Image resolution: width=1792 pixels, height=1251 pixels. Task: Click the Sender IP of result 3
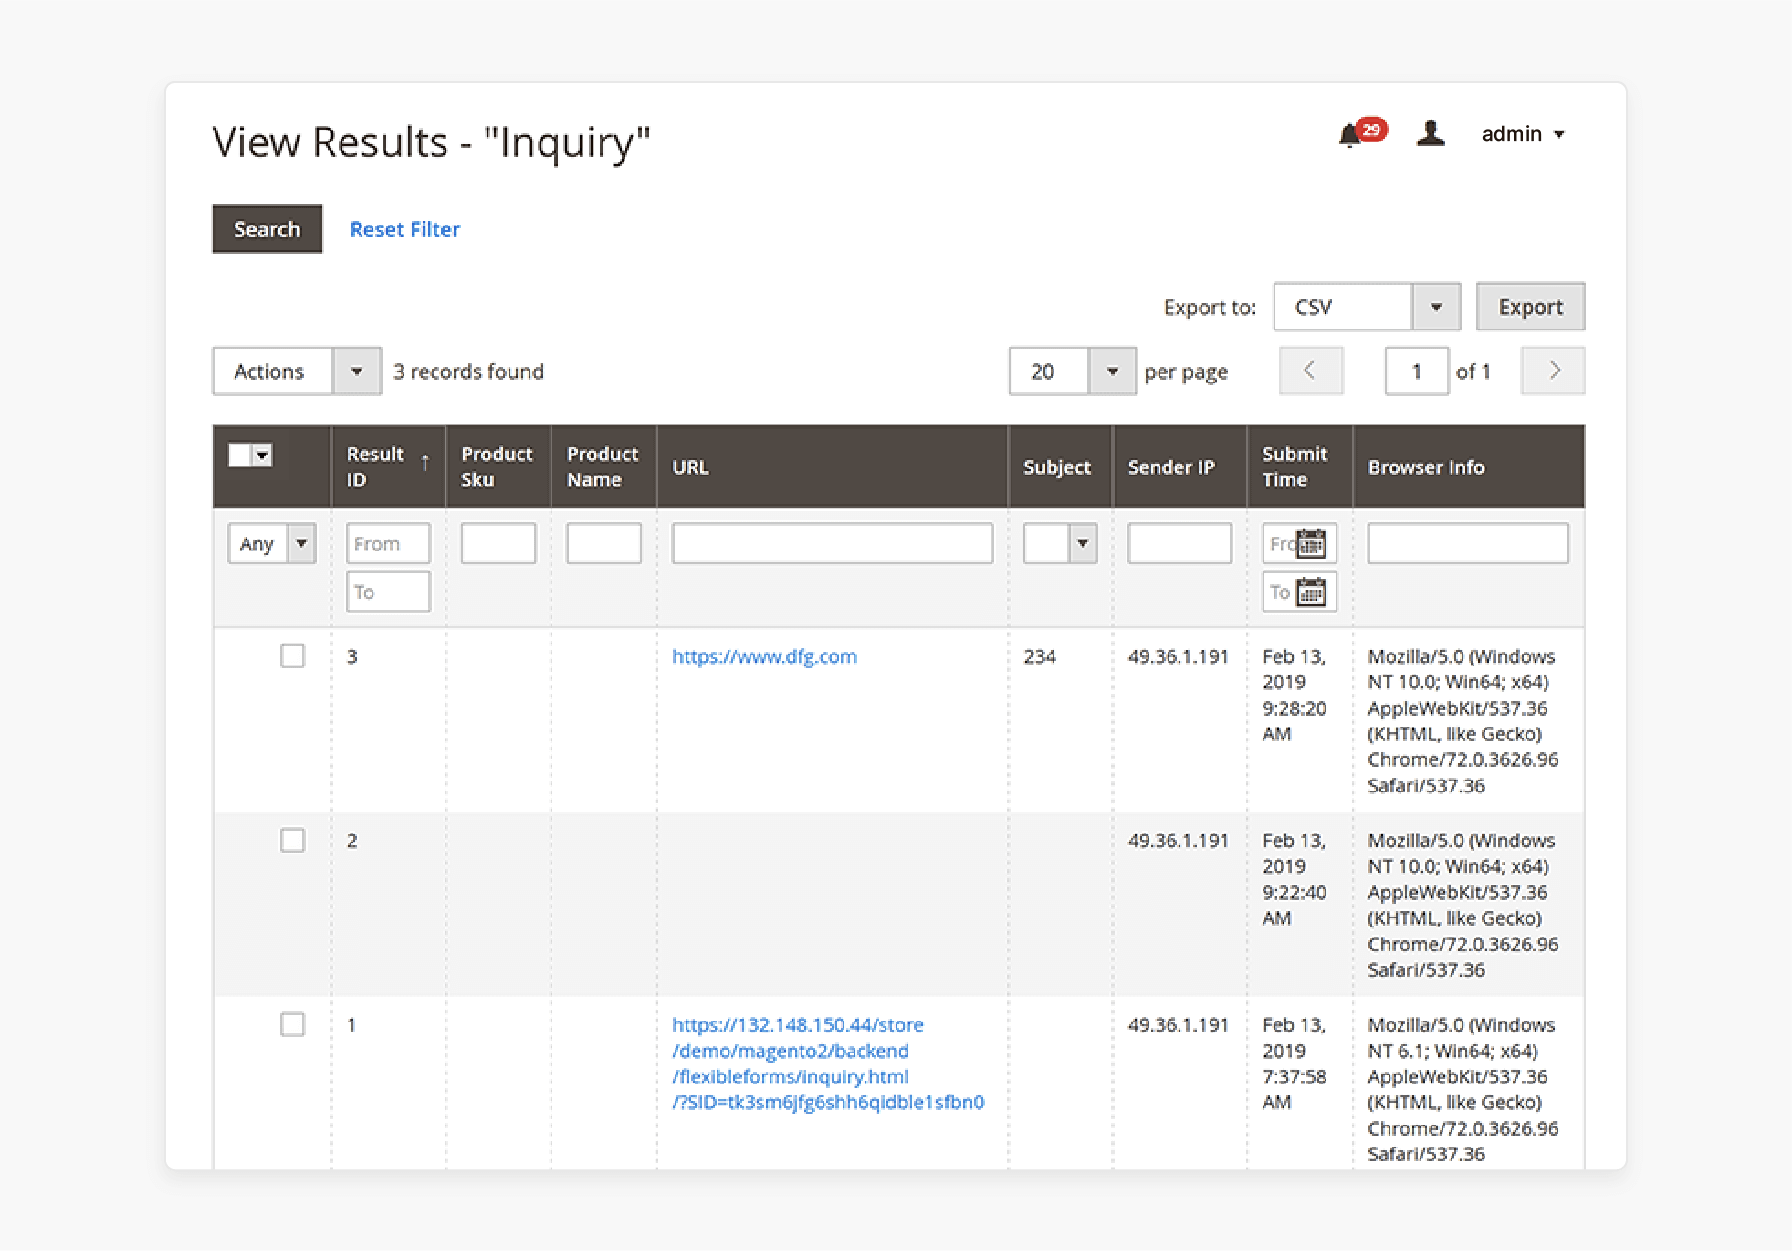(1177, 656)
